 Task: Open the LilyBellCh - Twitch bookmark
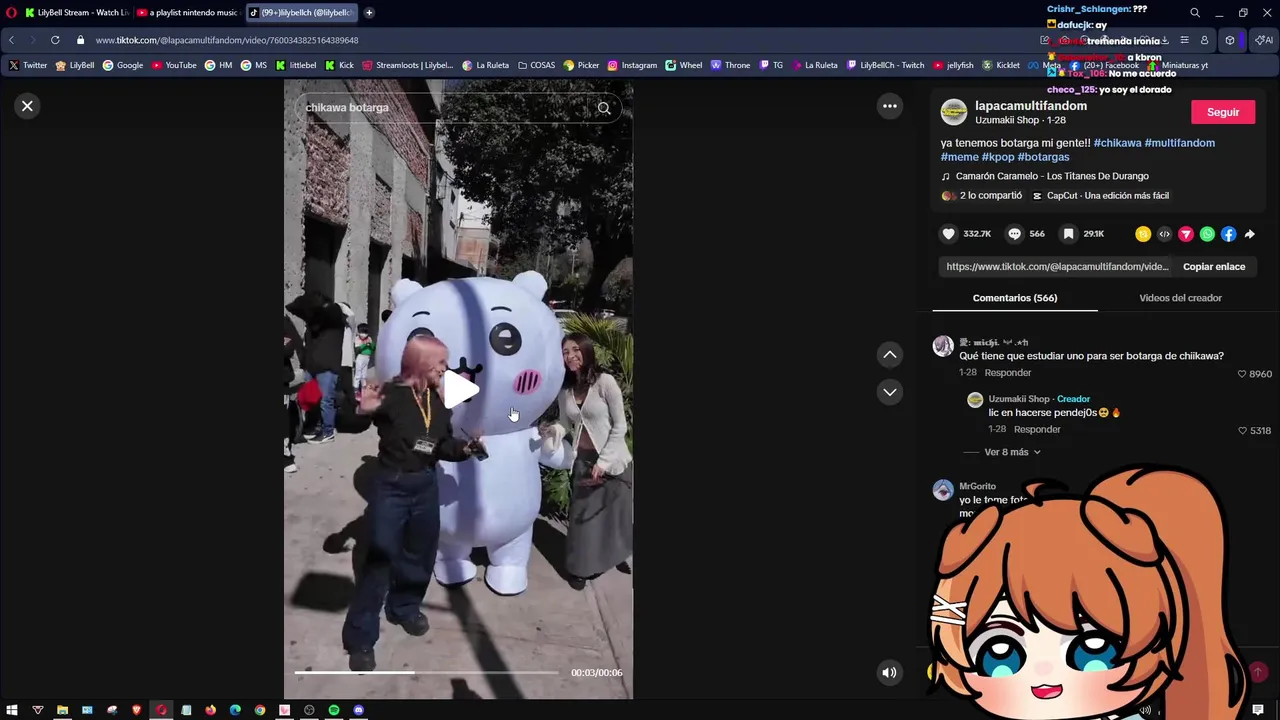(x=885, y=65)
